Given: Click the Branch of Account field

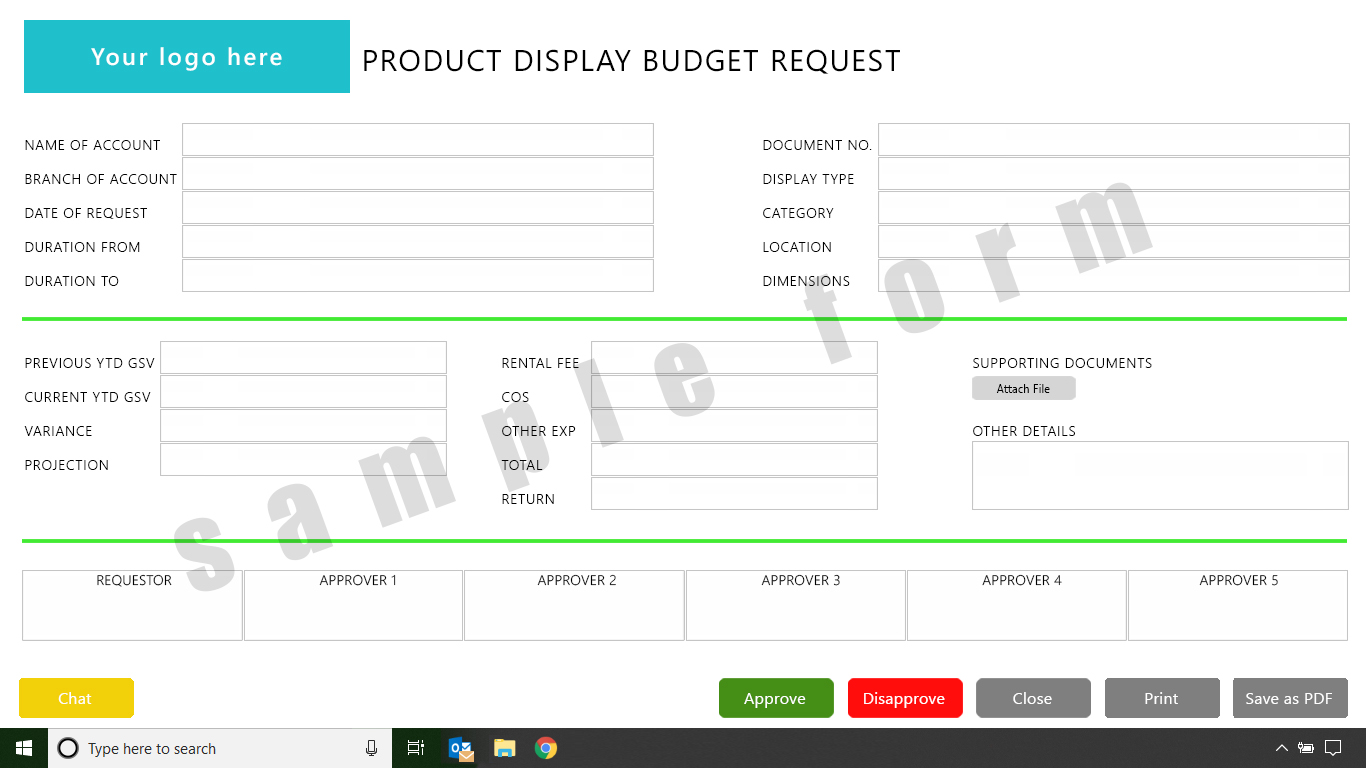Looking at the screenshot, I should 418,174.
